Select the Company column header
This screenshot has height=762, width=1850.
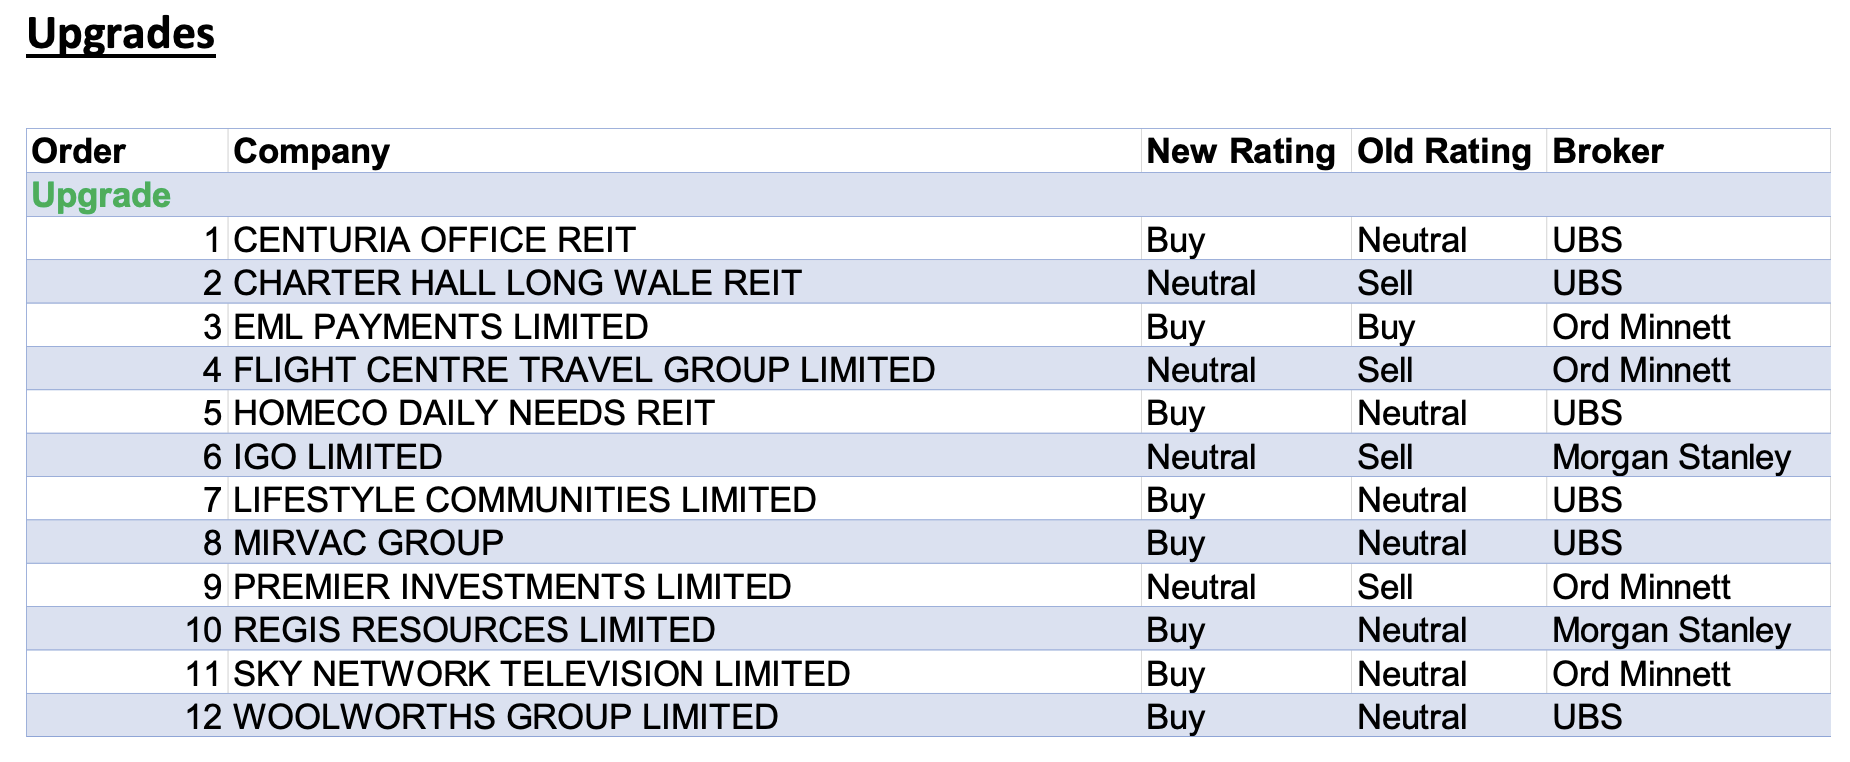click(311, 151)
